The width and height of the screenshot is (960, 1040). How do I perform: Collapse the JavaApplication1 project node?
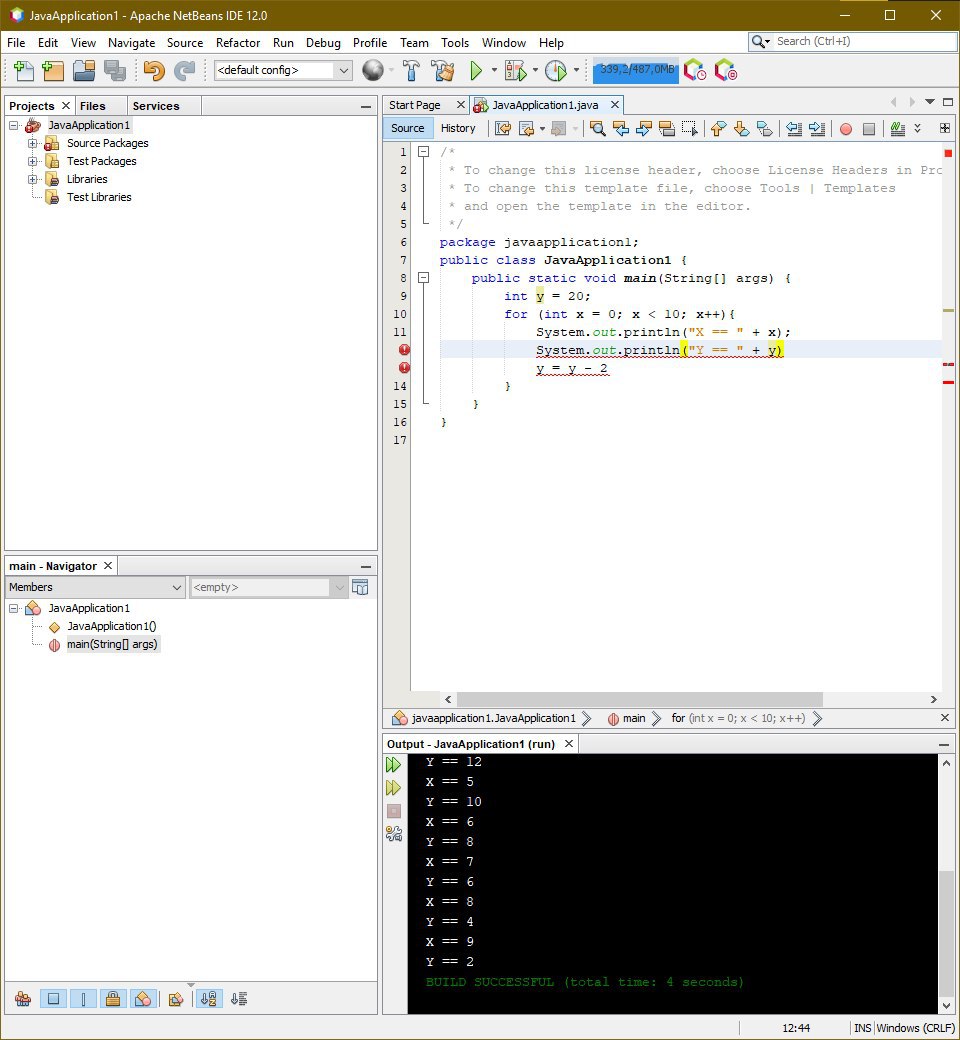[x=13, y=125]
